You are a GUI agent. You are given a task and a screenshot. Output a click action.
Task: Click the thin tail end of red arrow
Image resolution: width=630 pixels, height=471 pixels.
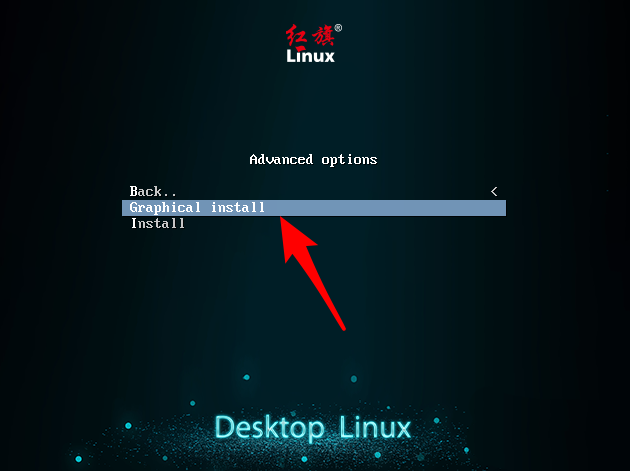tap(344, 328)
